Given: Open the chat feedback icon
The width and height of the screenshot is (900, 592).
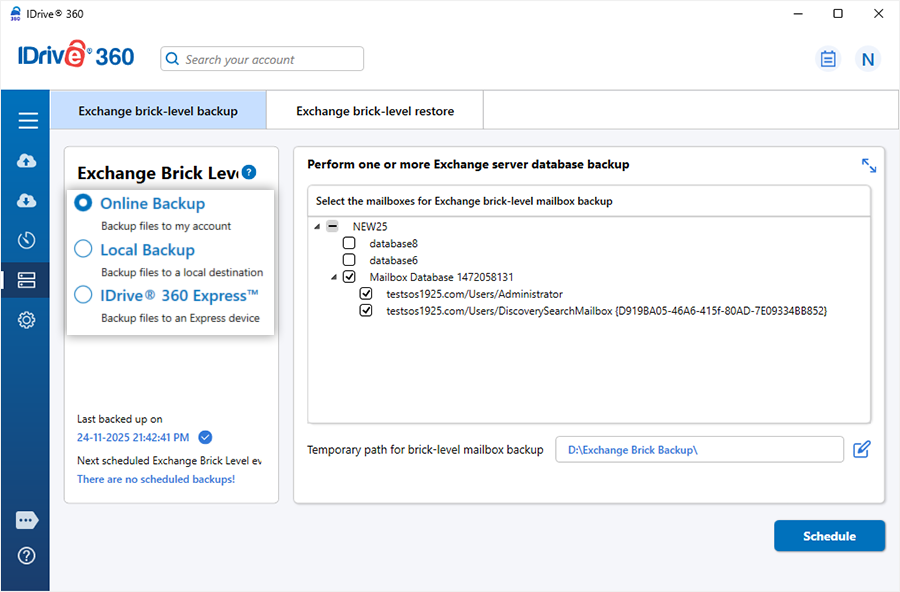Looking at the screenshot, I should [x=27, y=520].
